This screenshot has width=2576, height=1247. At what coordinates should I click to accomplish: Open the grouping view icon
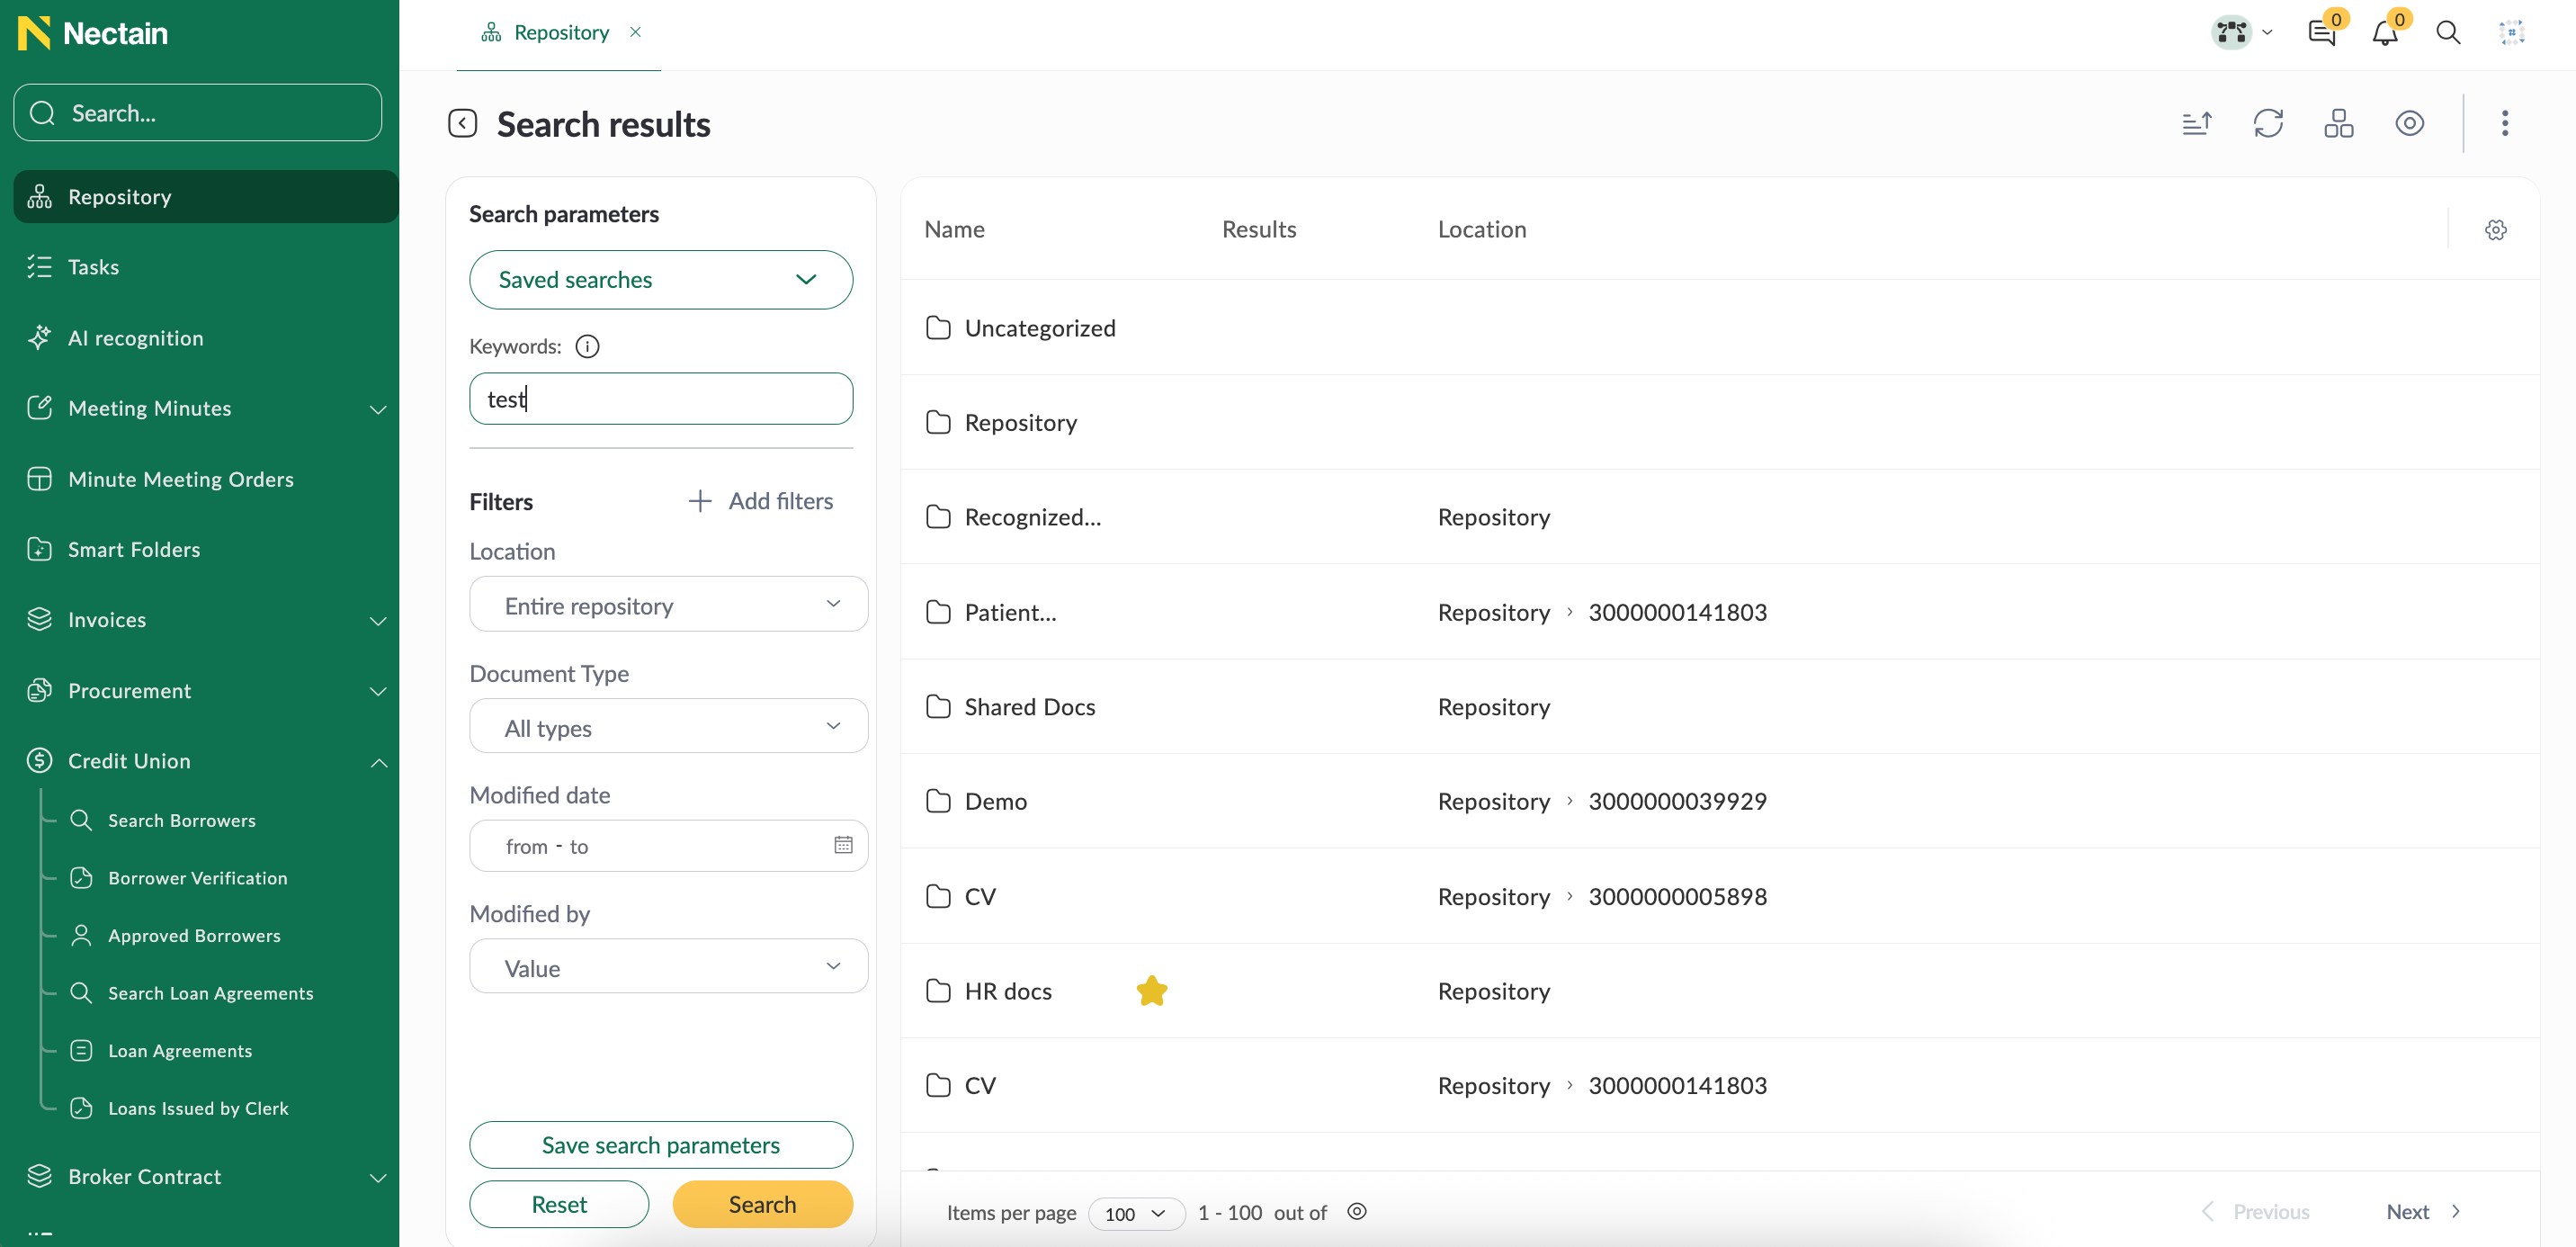[2339, 122]
